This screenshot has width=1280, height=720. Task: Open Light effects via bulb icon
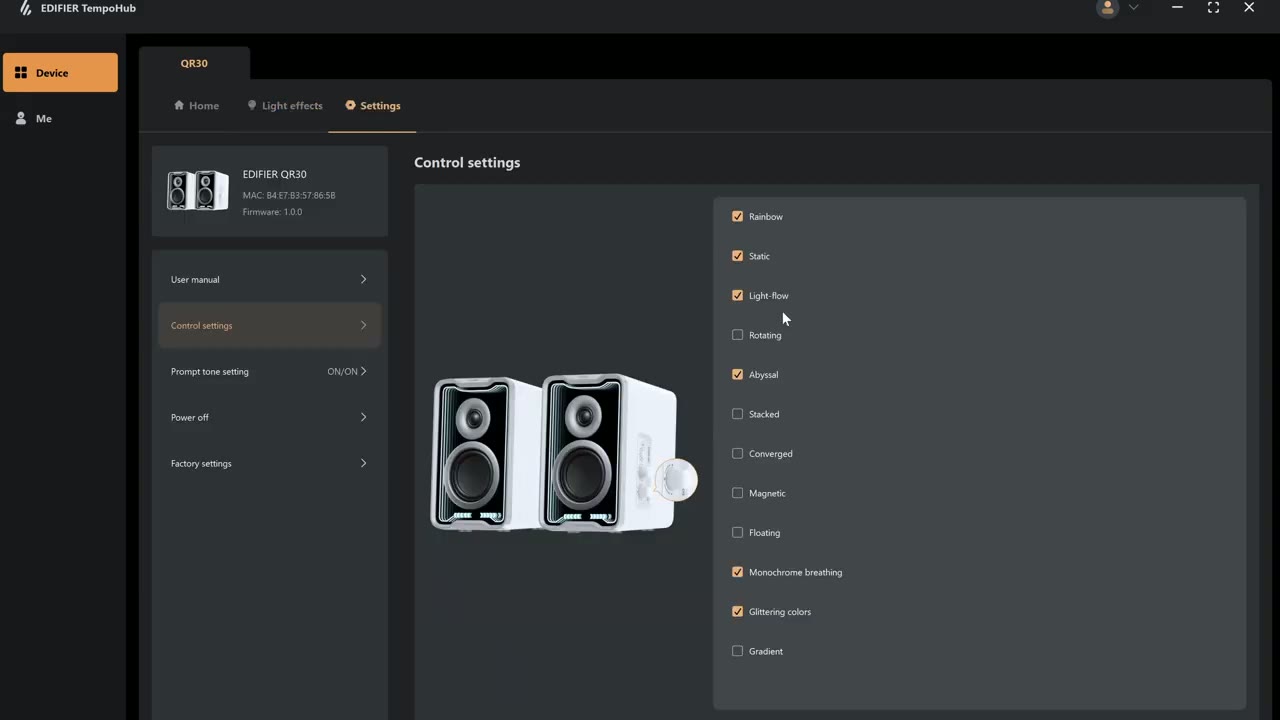[x=252, y=105]
